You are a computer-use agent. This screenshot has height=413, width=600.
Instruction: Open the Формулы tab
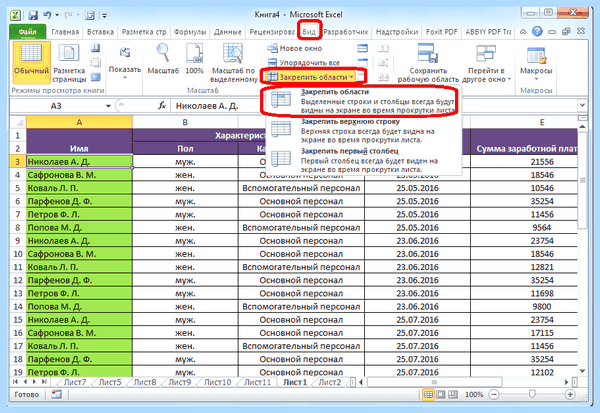pos(190,32)
